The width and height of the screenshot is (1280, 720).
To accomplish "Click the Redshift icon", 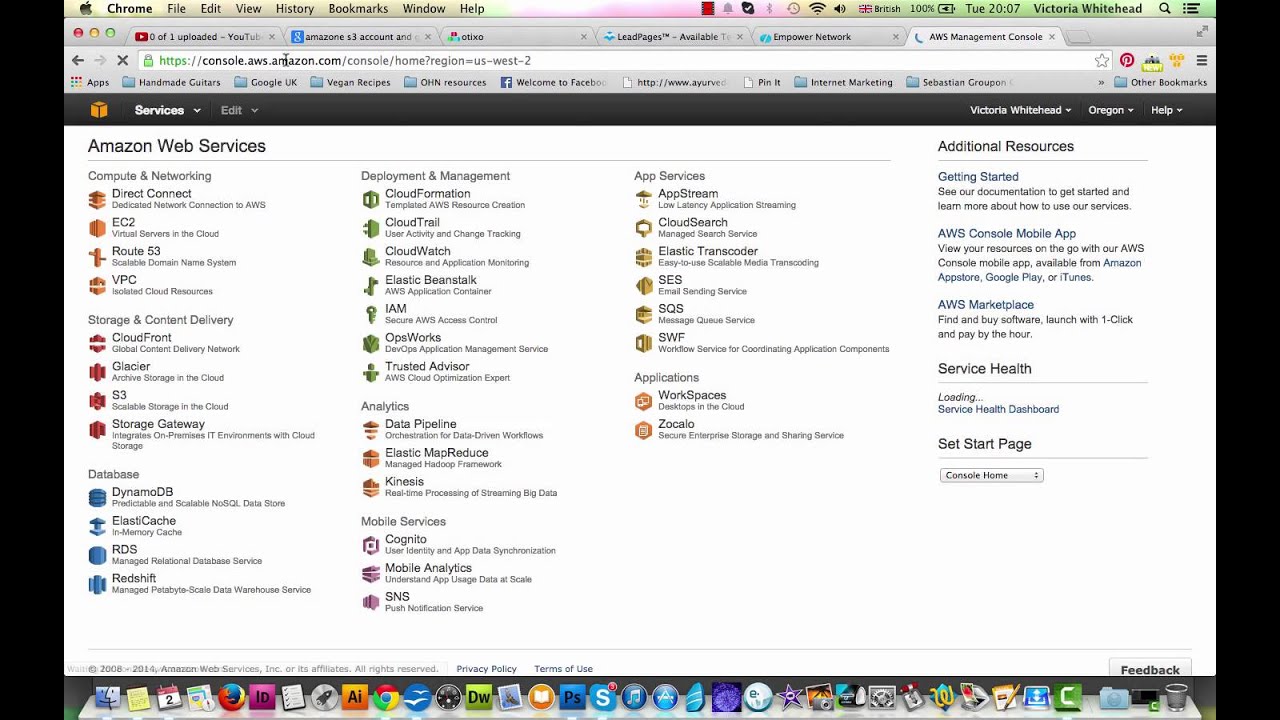I will [97, 584].
